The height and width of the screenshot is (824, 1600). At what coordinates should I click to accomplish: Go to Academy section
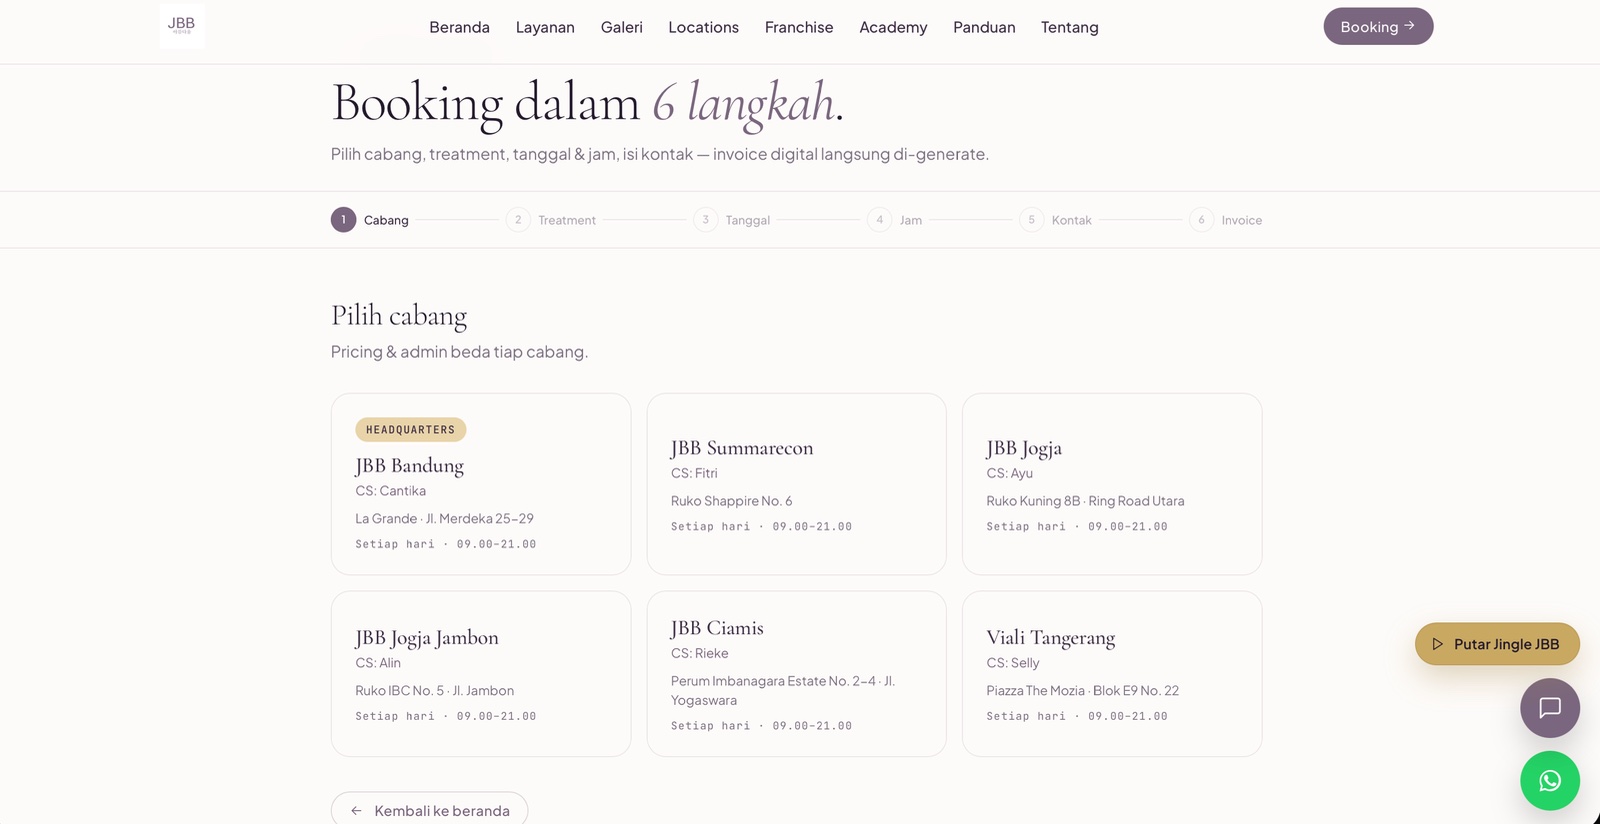coord(893,27)
